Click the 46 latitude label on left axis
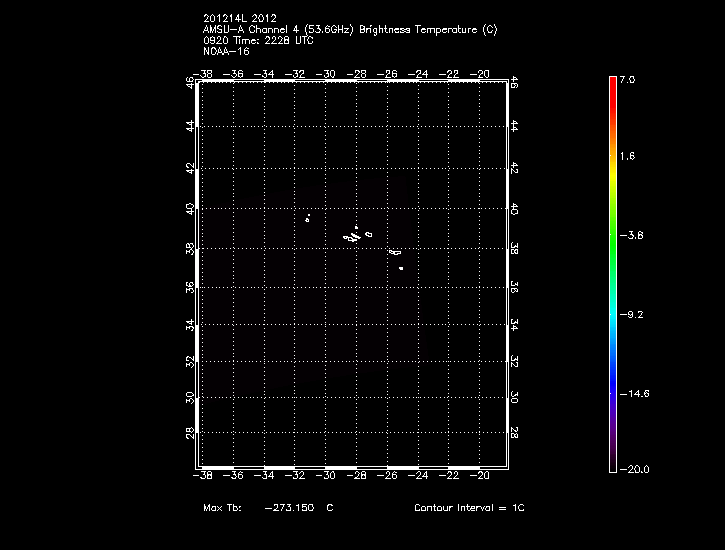725x550 pixels. [191, 84]
